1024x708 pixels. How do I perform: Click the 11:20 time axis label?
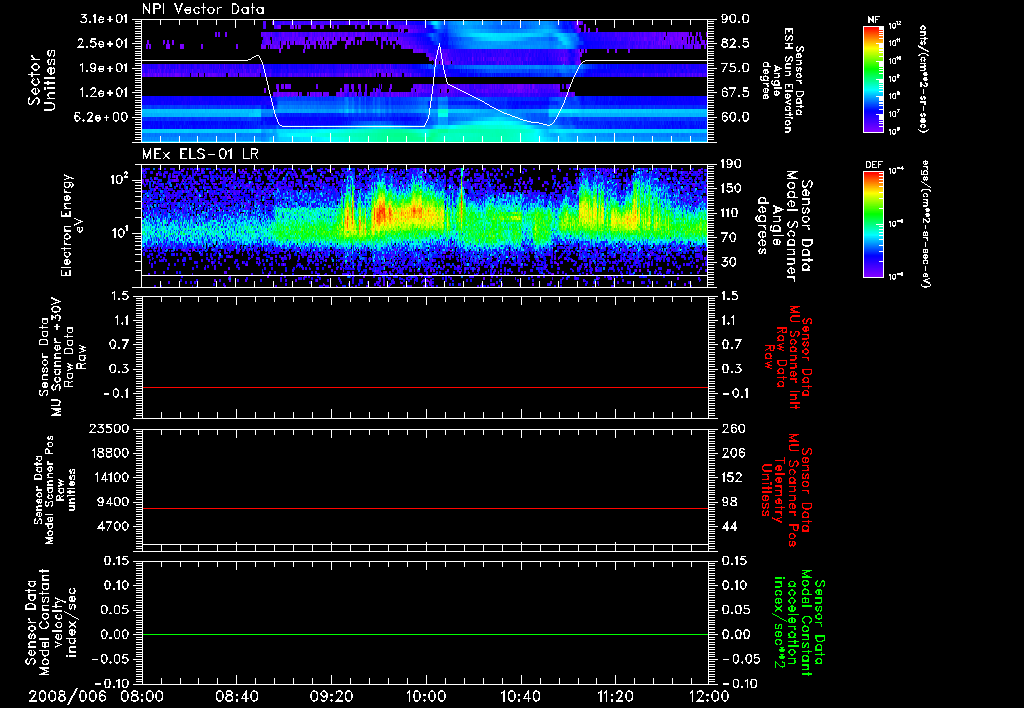point(615,695)
